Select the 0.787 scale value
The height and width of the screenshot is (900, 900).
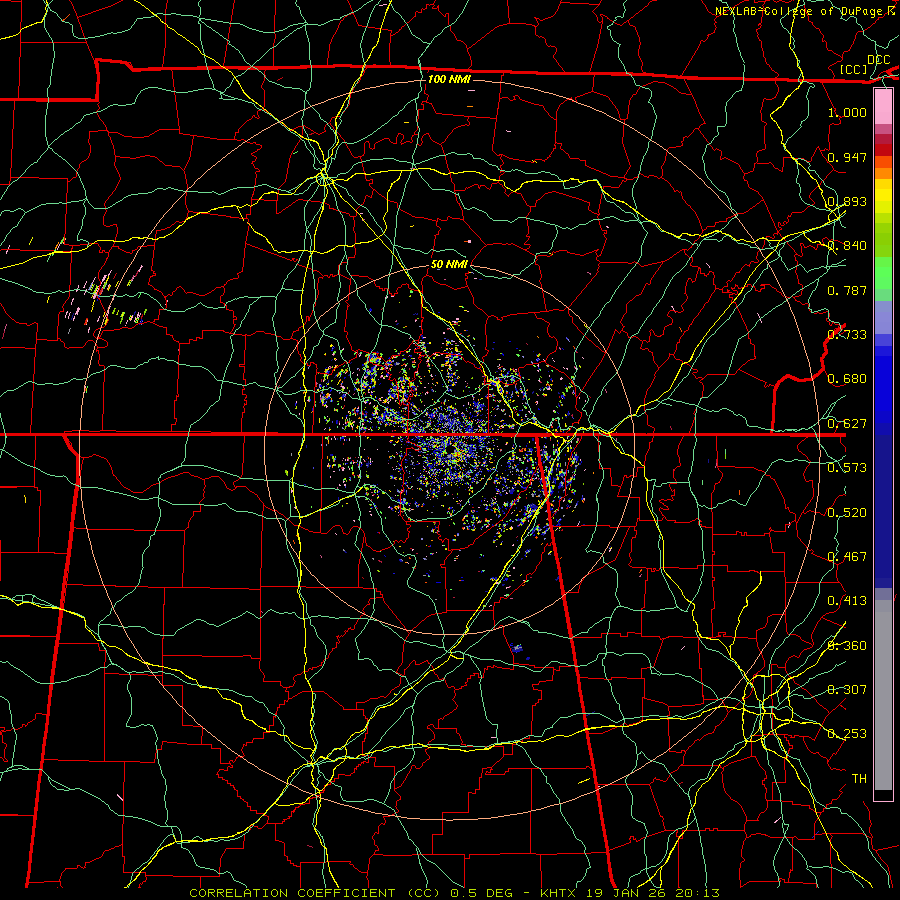[847, 290]
